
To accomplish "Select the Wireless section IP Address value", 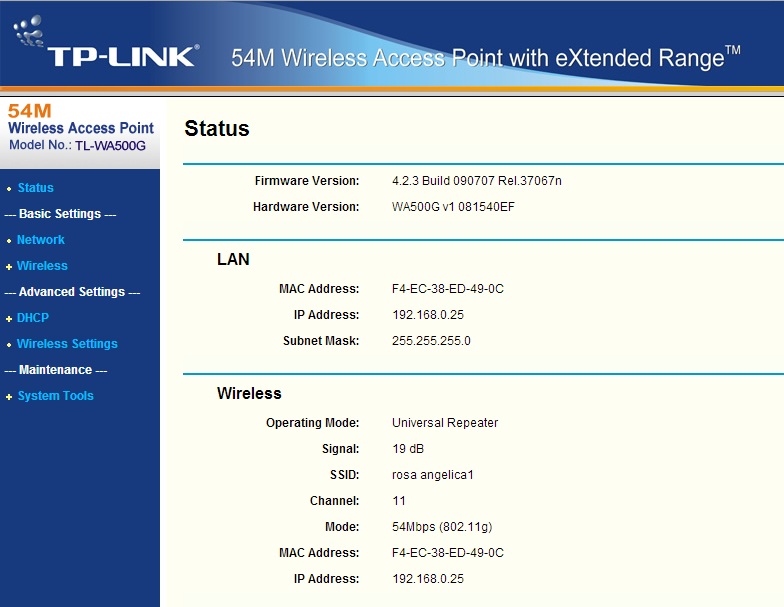I will click(428, 579).
